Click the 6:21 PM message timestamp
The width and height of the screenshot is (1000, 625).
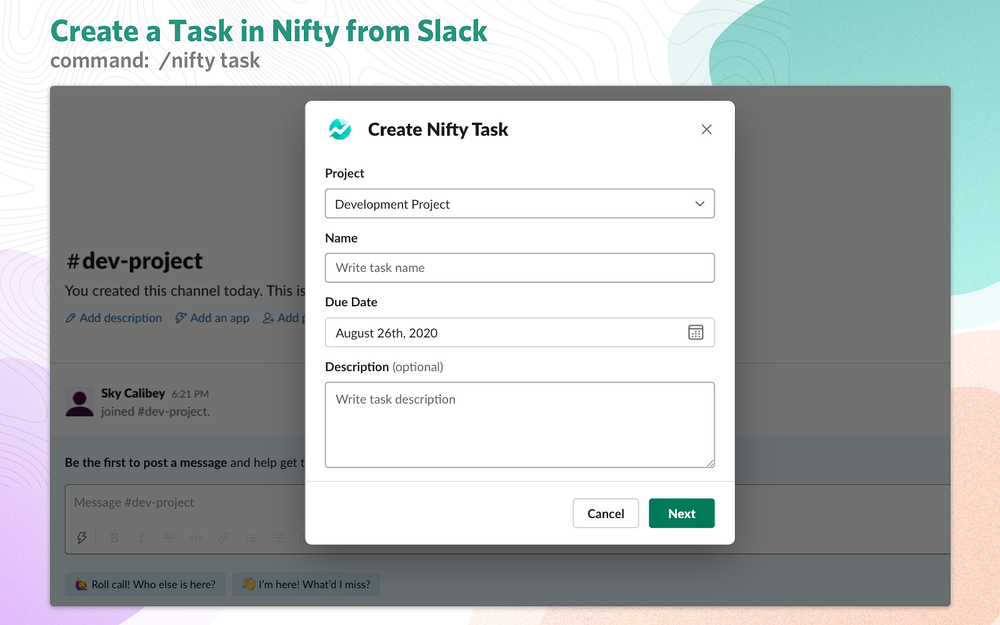point(190,394)
